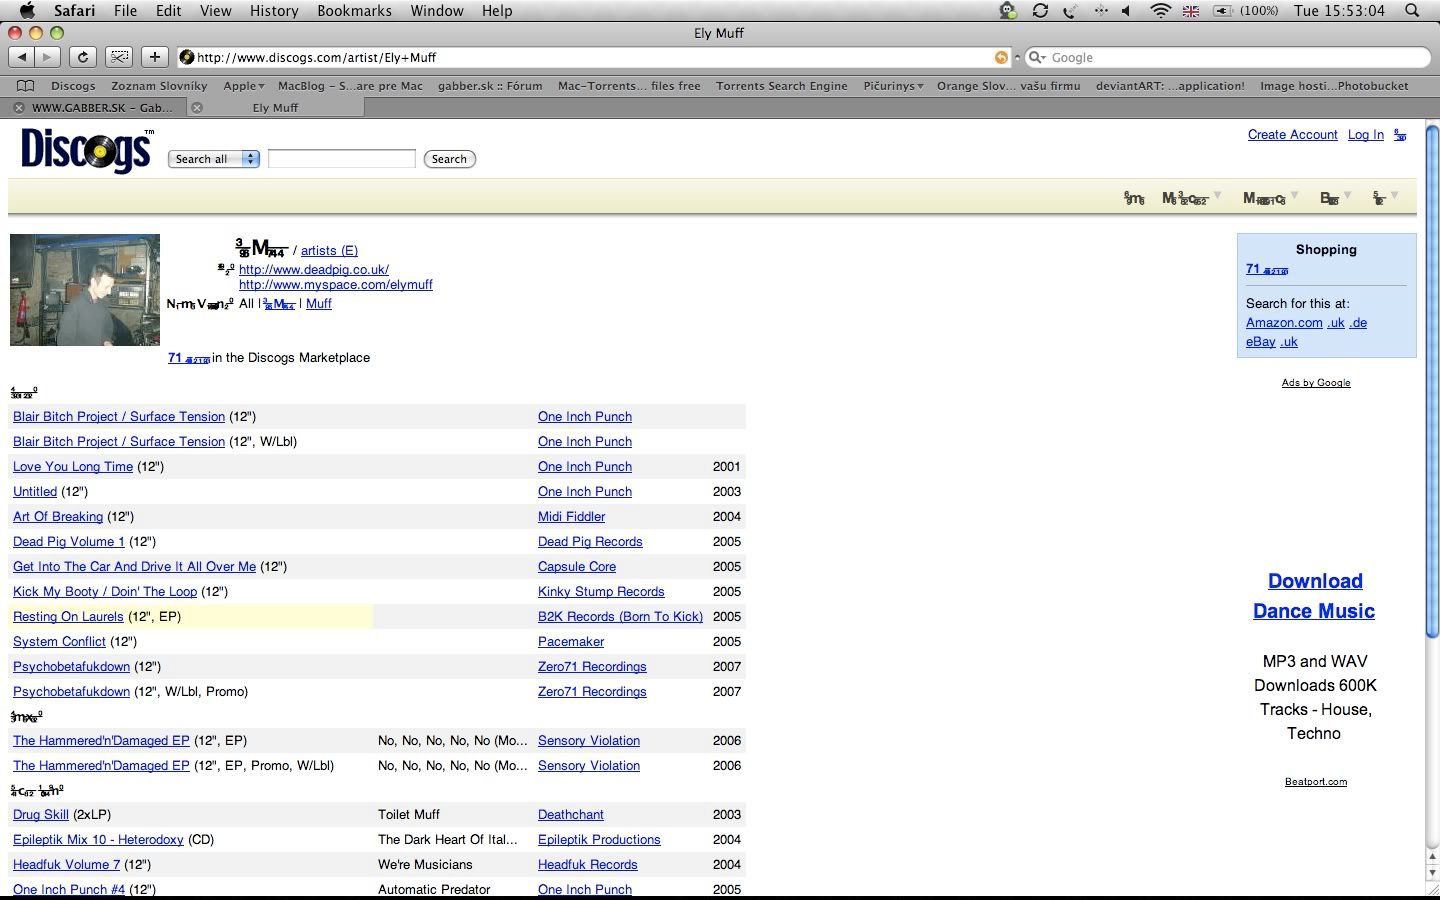Image resolution: width=1440 pixels, height=900 pixels.
Task: Open the Apple menu
Action: (27, 10)
